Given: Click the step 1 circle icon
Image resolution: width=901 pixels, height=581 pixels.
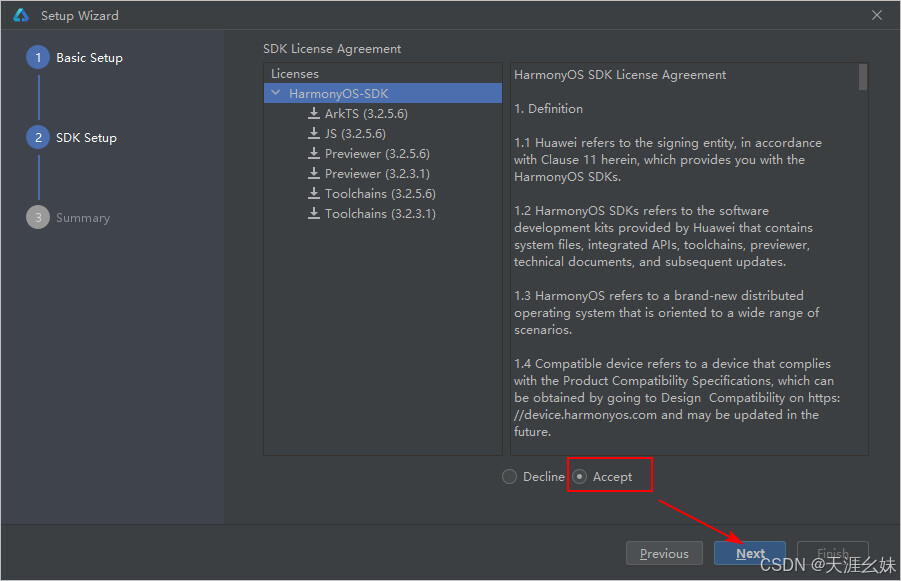Looking at the screenshot, I should coord(38,57).
